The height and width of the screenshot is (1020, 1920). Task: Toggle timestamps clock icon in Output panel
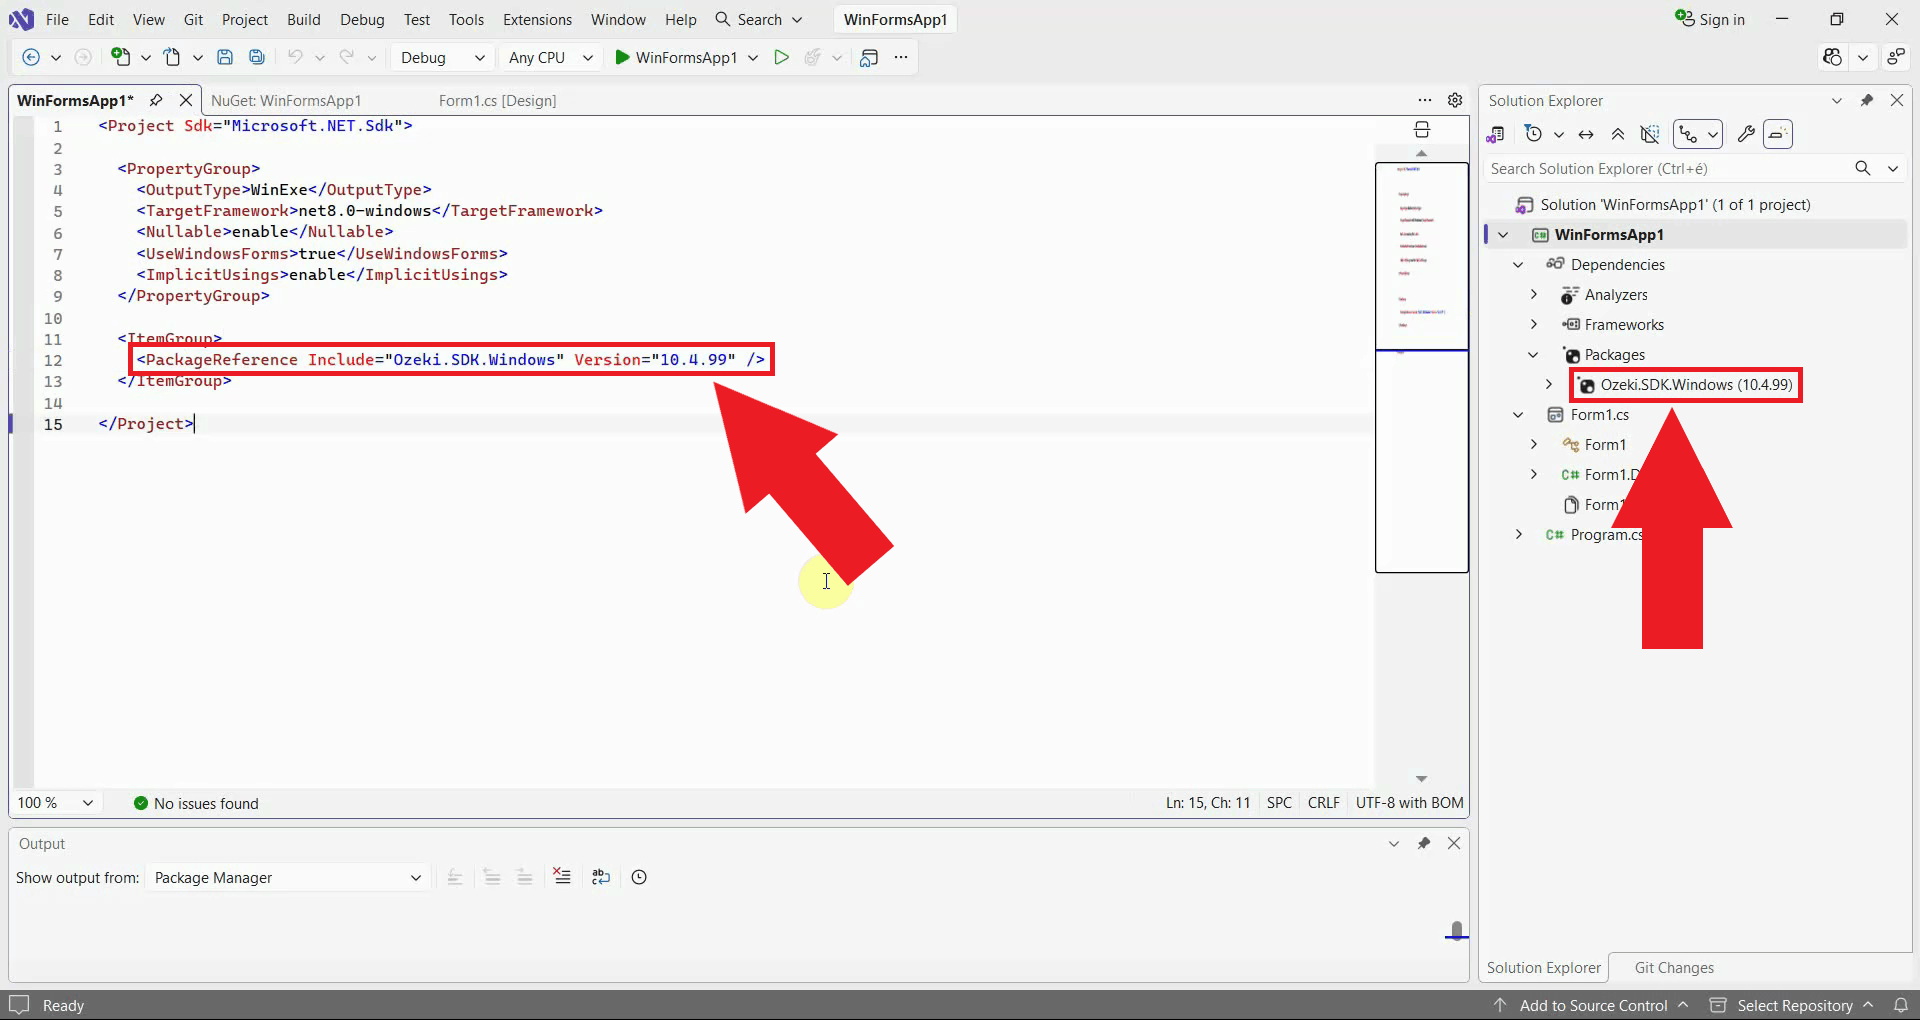click(639, 877)
